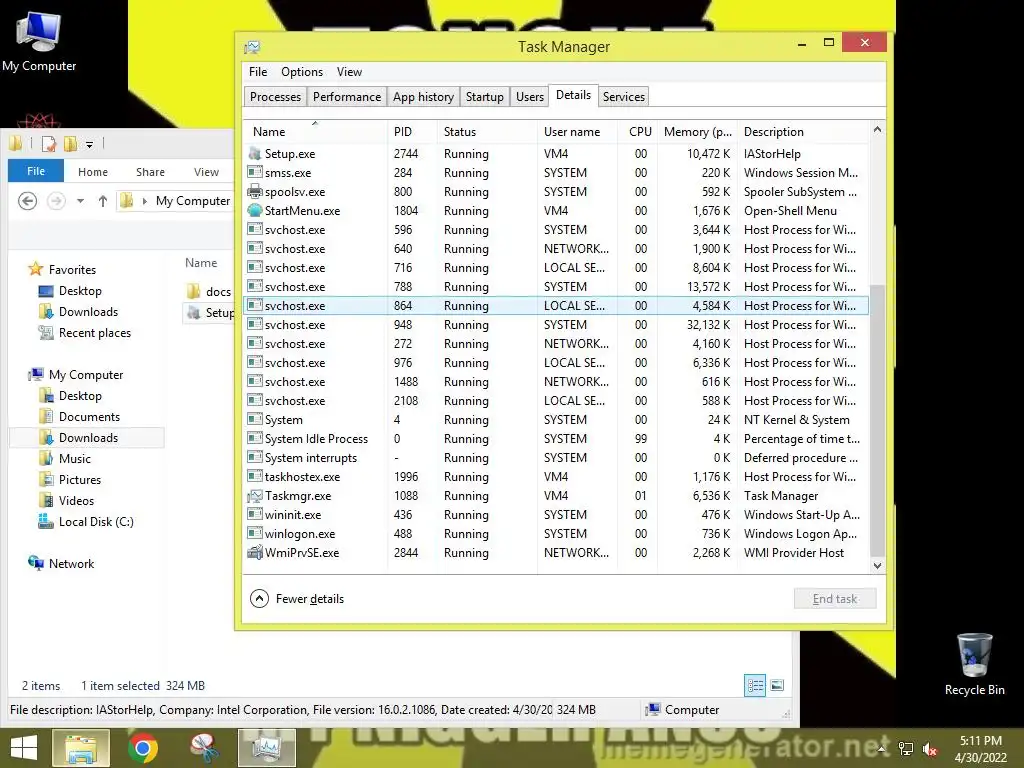Click the properties quick access toolbar icon

point(48,144)
